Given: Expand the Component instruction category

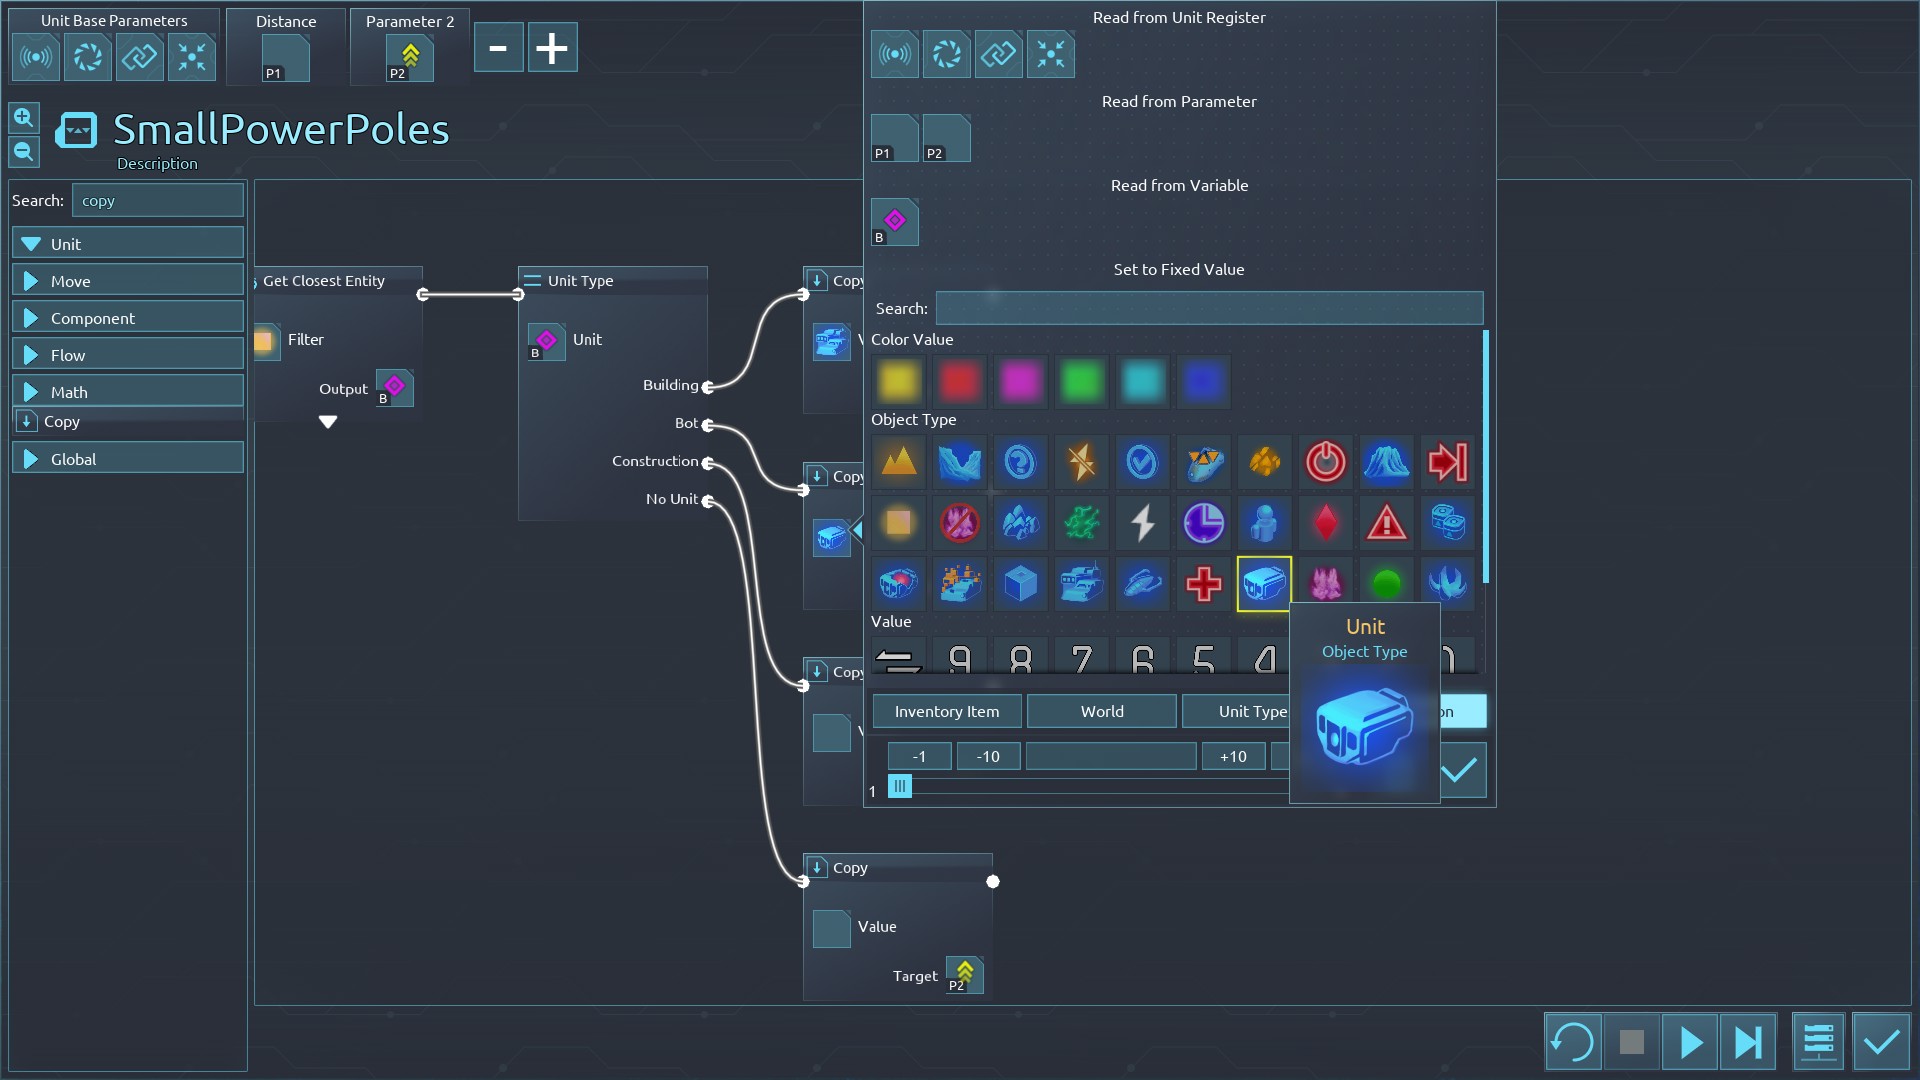Looking at the screenshot, I should (128, 318).
